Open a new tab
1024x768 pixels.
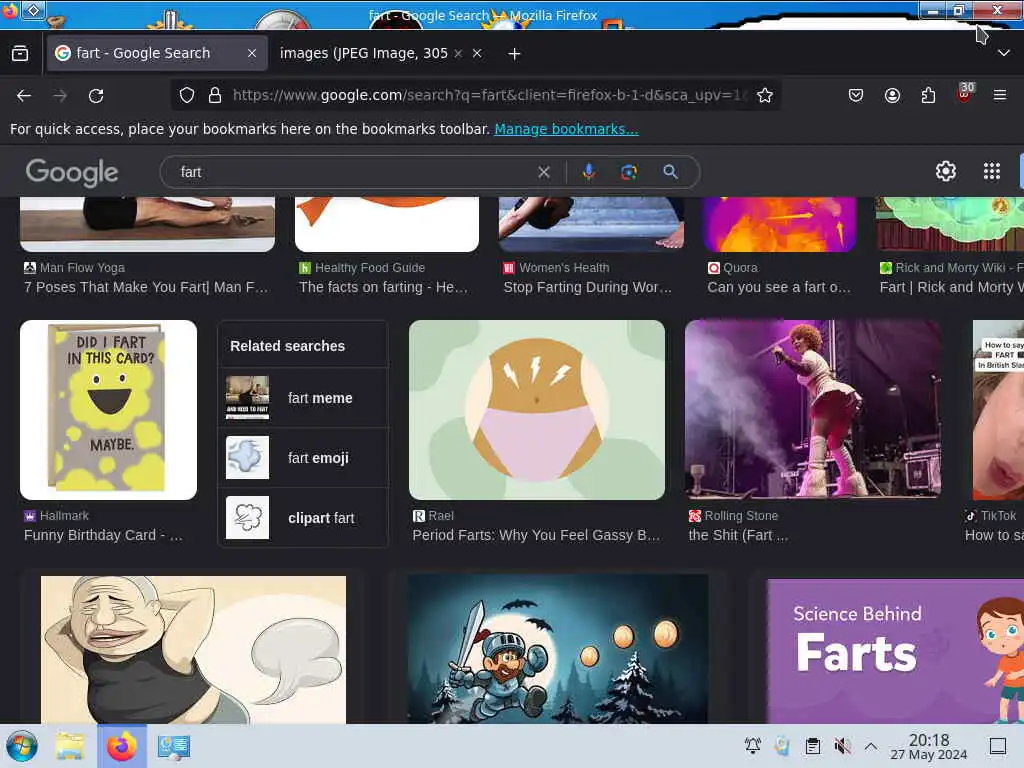[514, 54]
